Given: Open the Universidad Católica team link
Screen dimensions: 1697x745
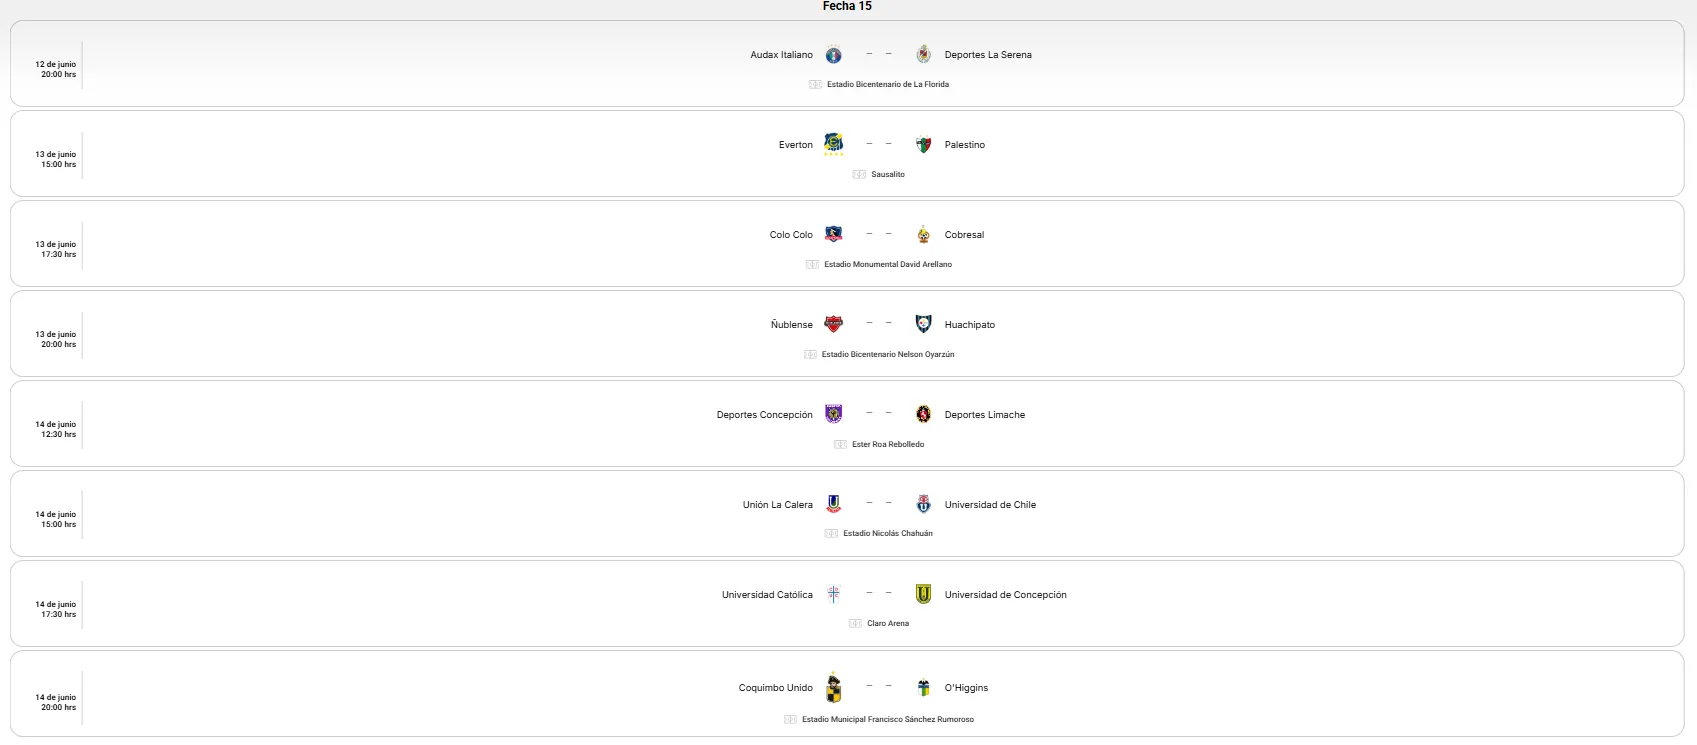Looking at the screenshot, I should click(x=767, y=595).
